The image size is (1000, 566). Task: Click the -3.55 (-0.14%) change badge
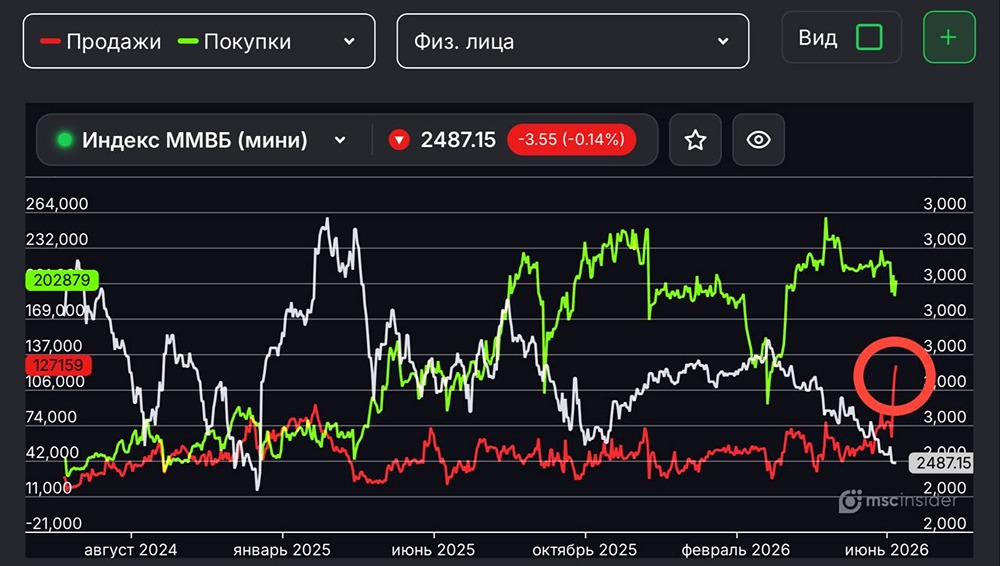(571, 140)
